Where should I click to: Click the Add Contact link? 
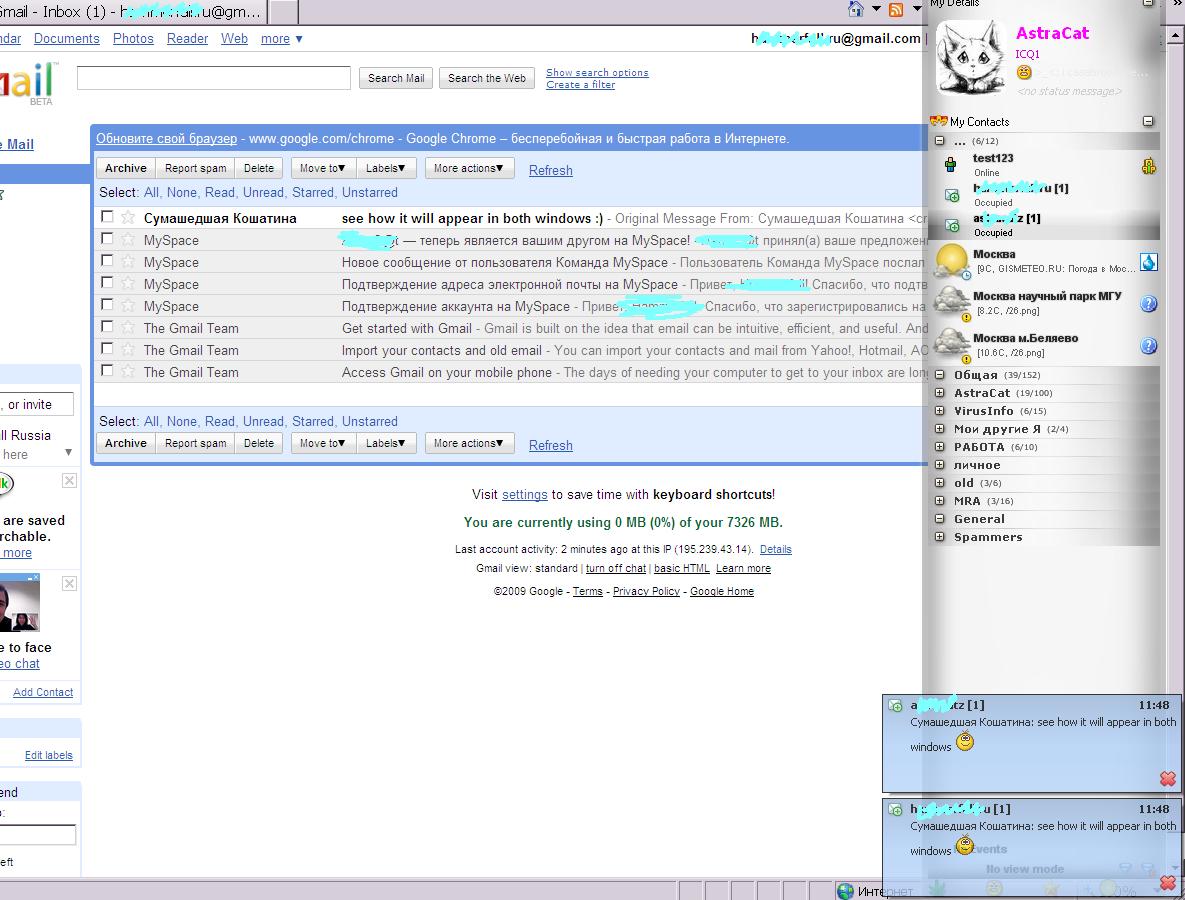tap(43, 692)
